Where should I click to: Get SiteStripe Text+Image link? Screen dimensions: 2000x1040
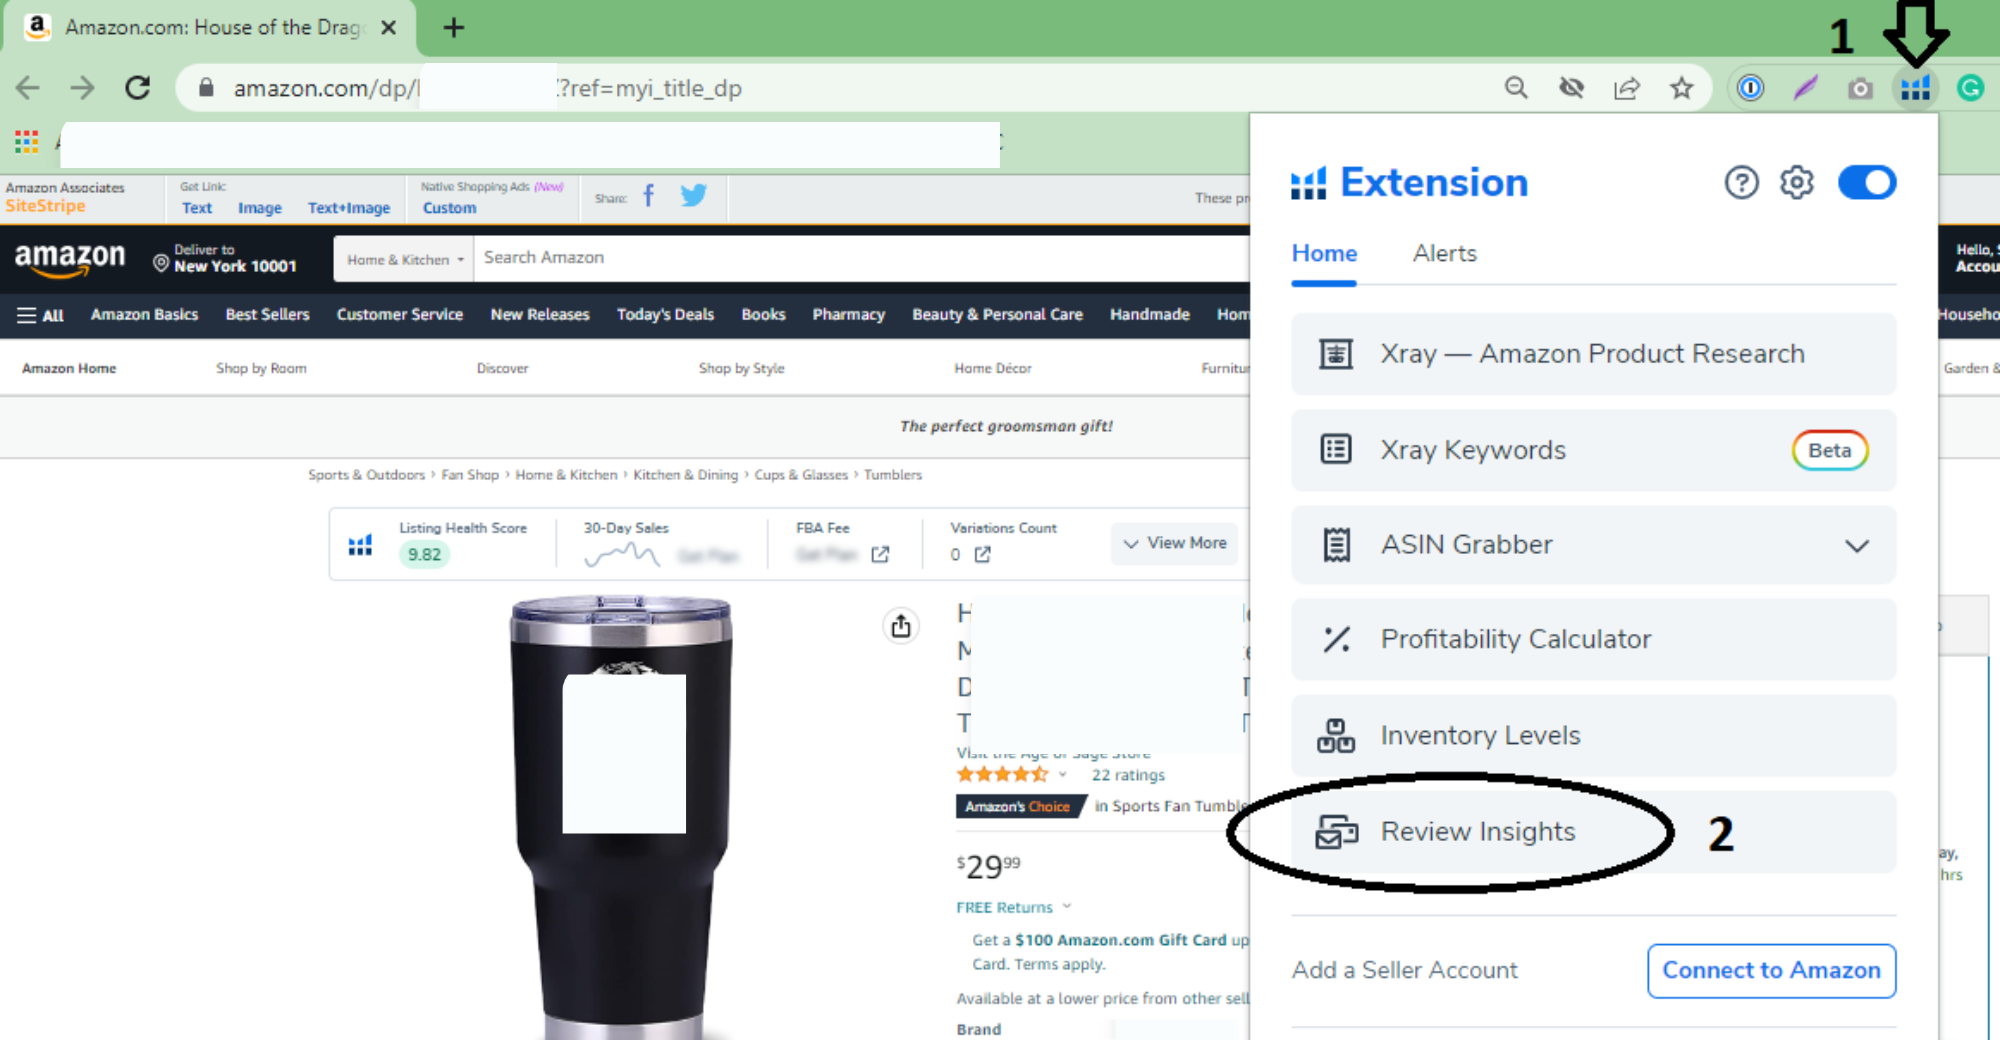pyautogui.click(x=349, y=208)
